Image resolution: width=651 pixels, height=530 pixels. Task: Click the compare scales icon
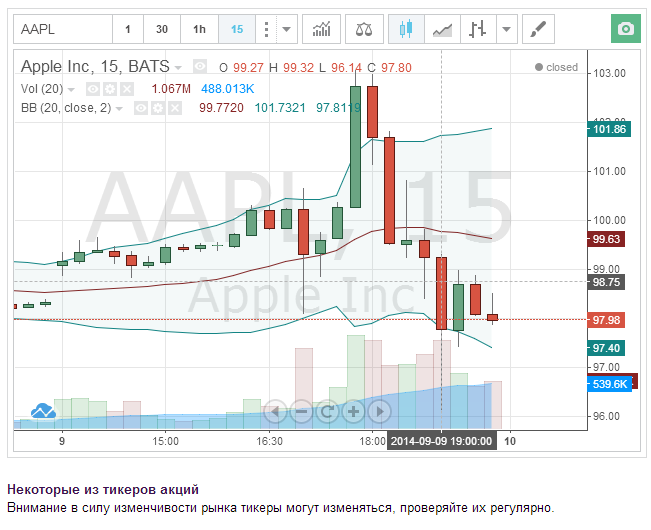(364, 29)
